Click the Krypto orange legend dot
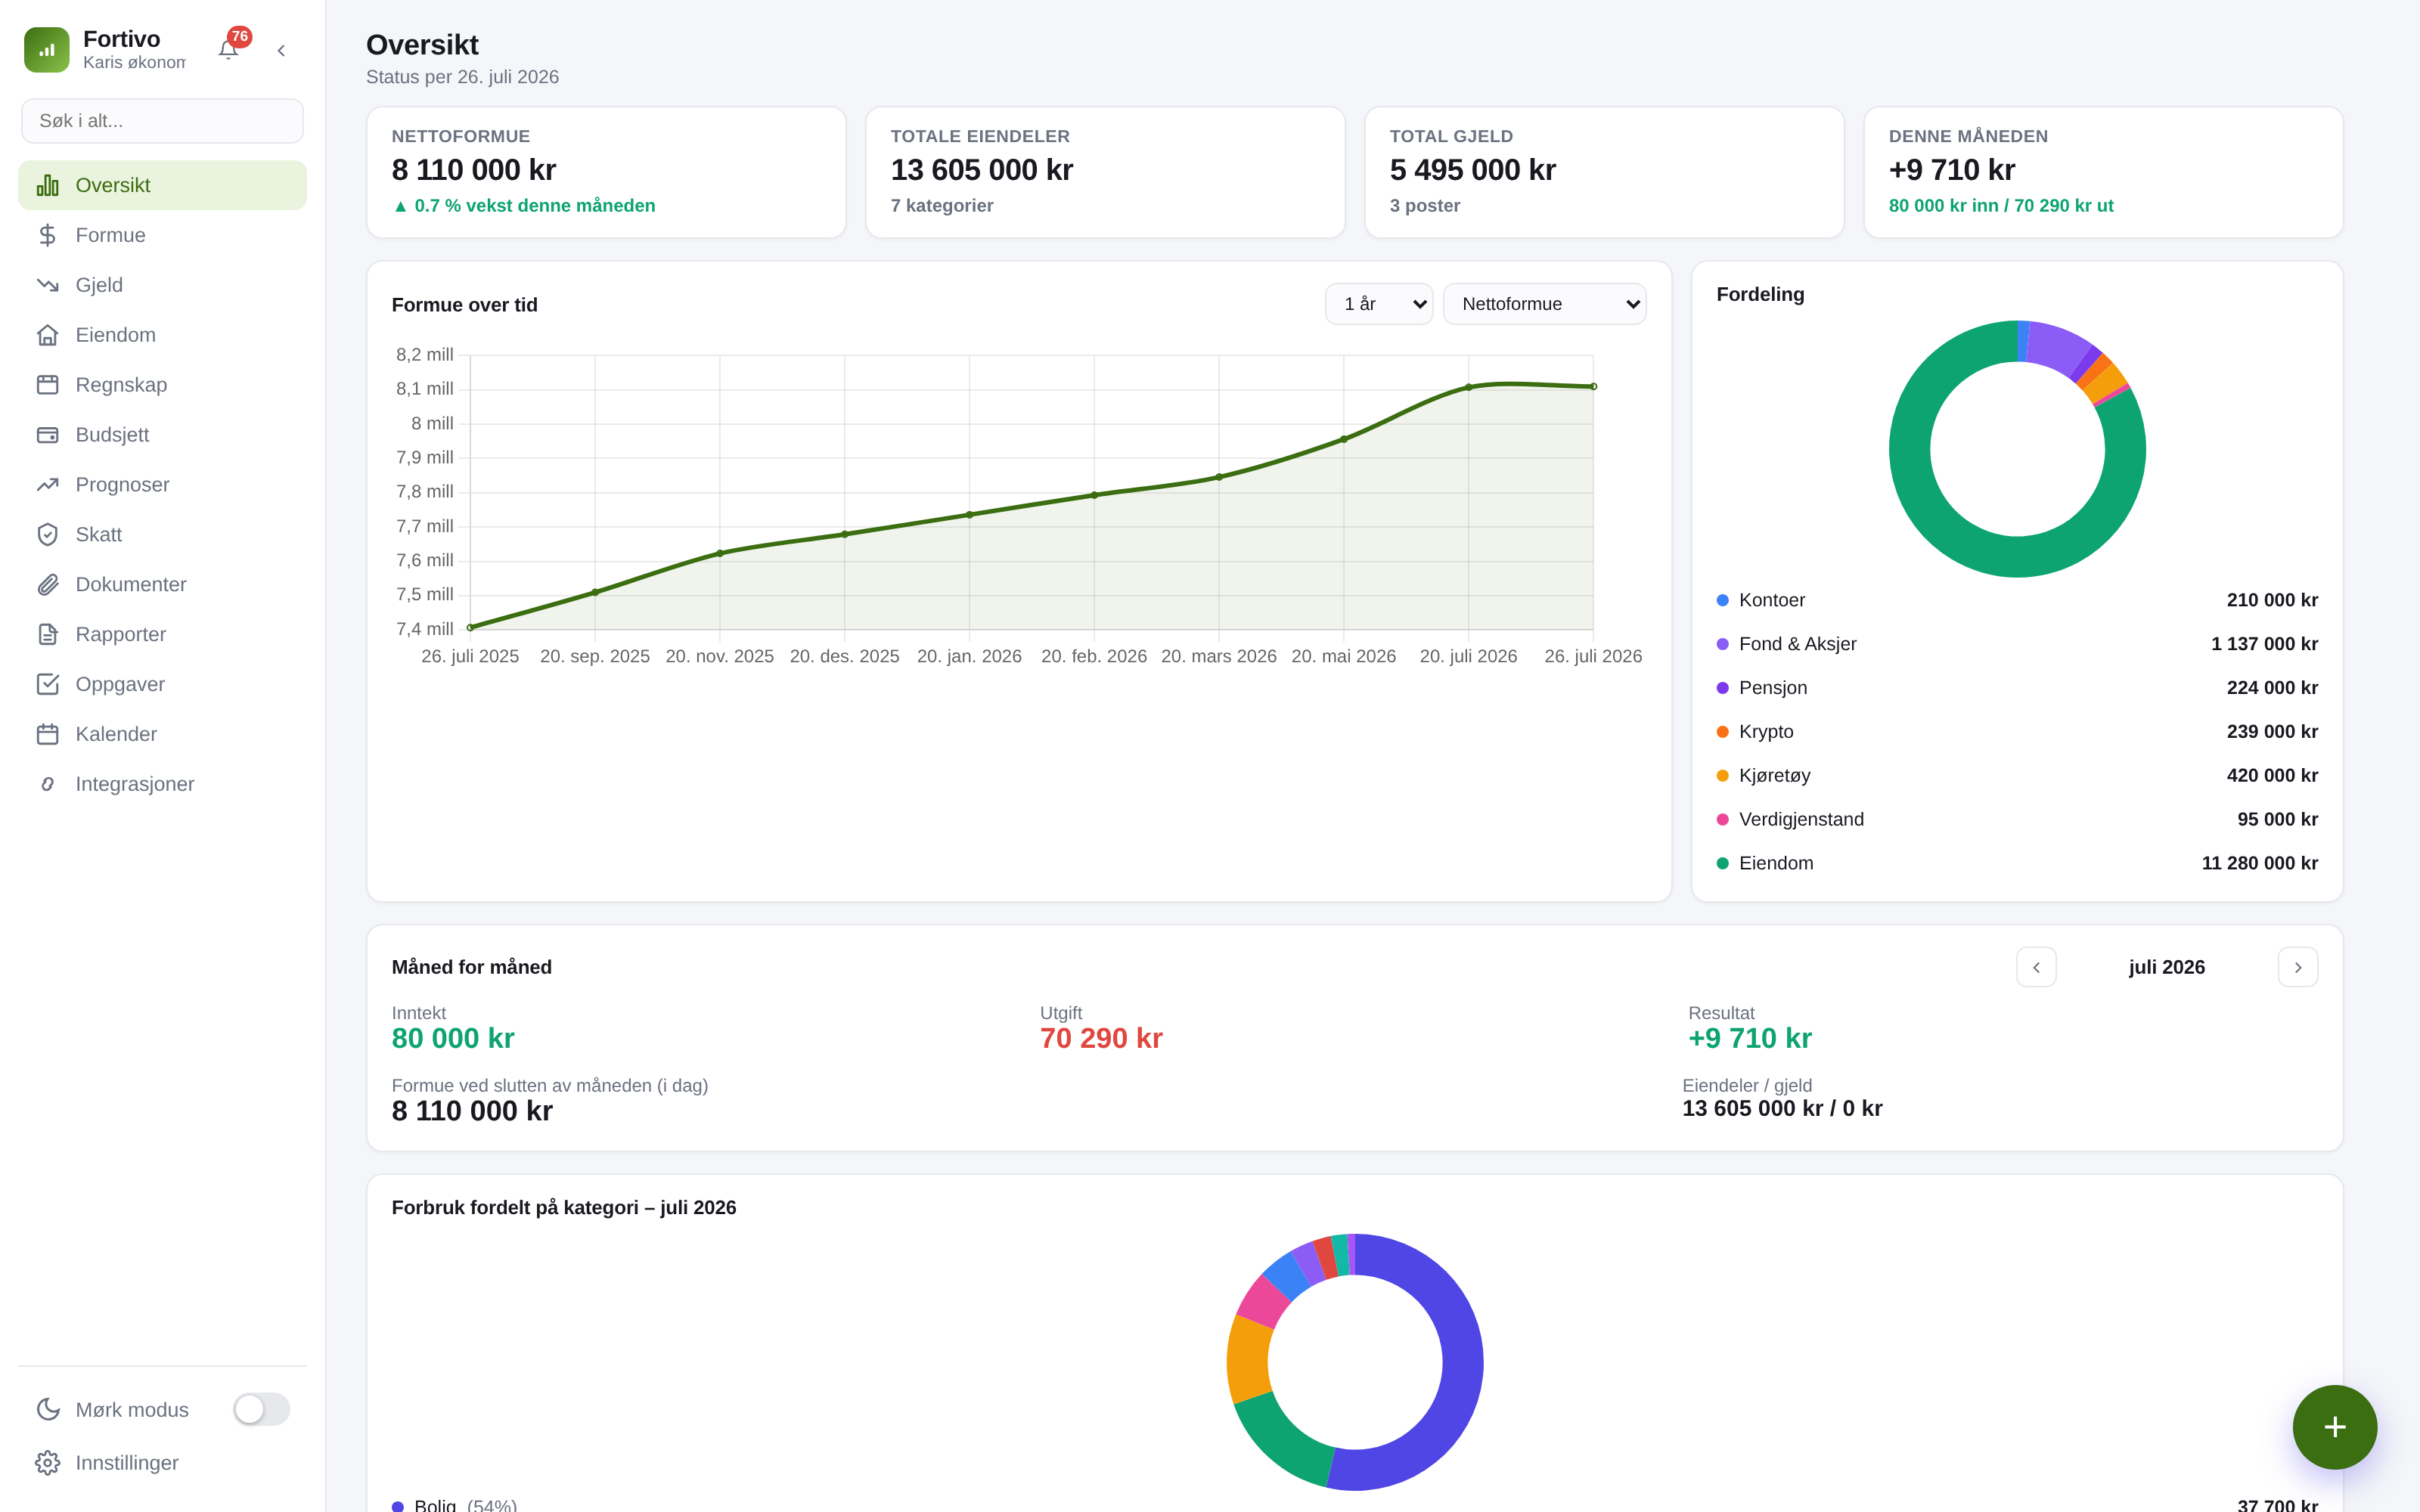The width and height of the screenshot is (2420, 1512). (1722, 732)
